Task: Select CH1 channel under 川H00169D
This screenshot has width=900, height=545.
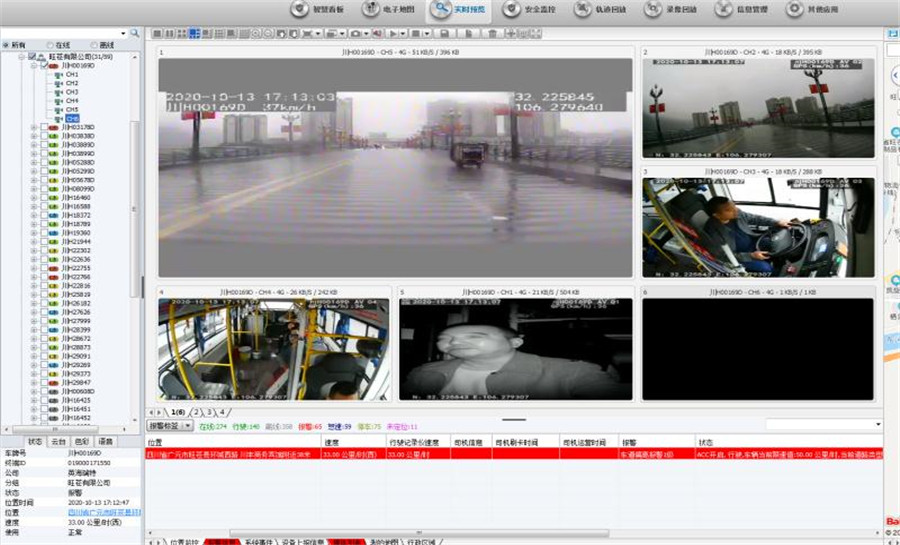Action: tap(72, 75)
